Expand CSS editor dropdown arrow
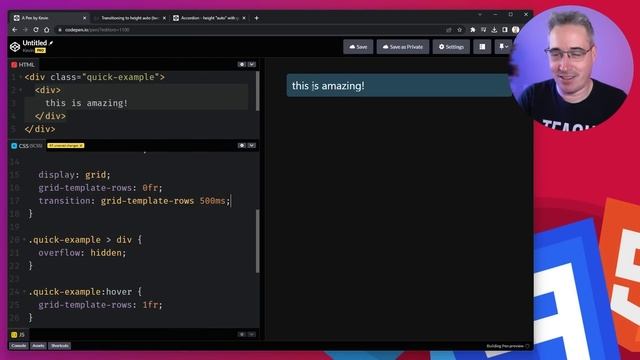 point(252,145)
